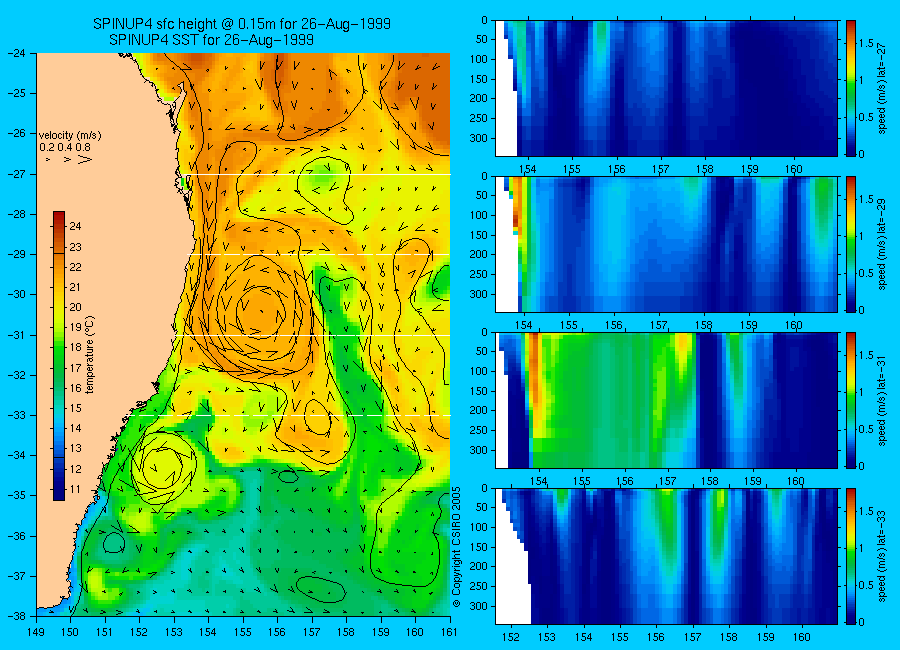
Task: Pick the speed colorbar labeled lat=-27
Action: (850, 88)
